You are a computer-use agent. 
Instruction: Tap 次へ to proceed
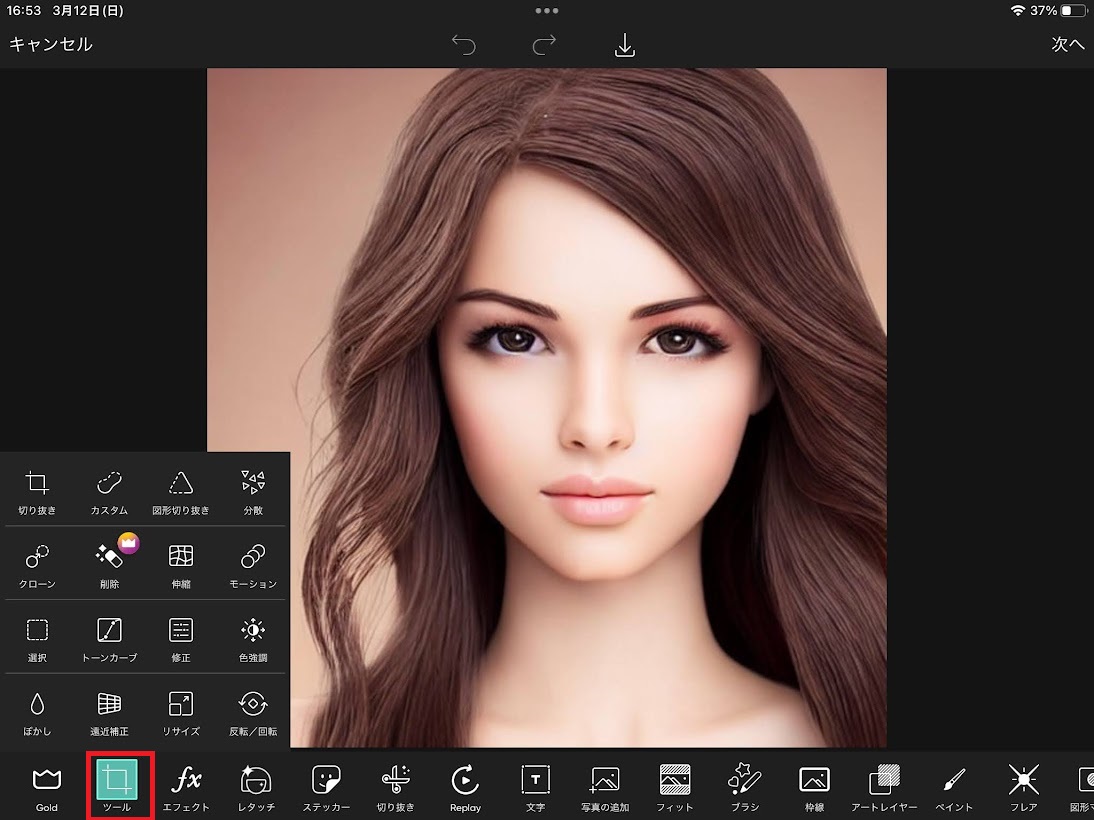[x=1067, y=45]
